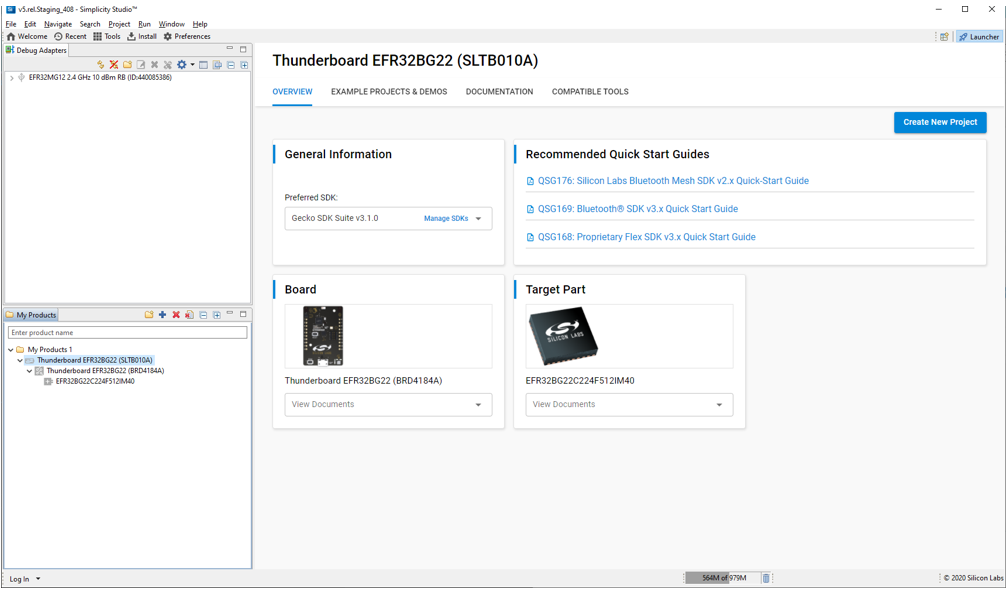The image size is (1008, 589).
Task: Open the Welcome home page
Action: 27,37
